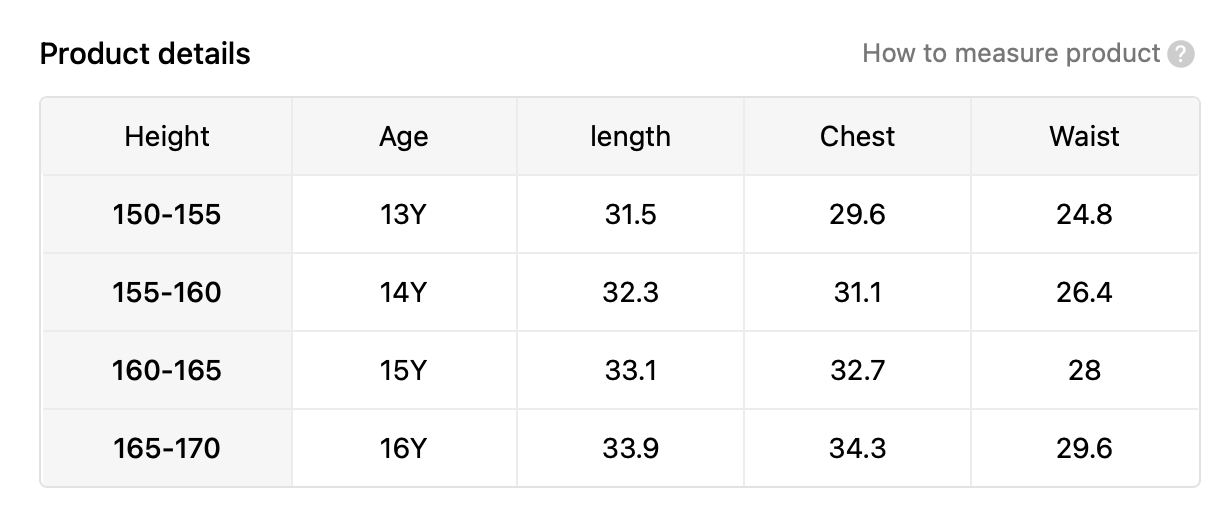Click the Product details heading

point(145,53)
